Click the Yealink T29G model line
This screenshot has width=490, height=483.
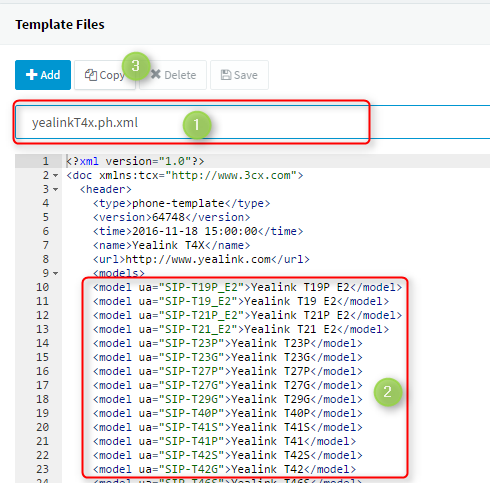[x=228, y=399]
